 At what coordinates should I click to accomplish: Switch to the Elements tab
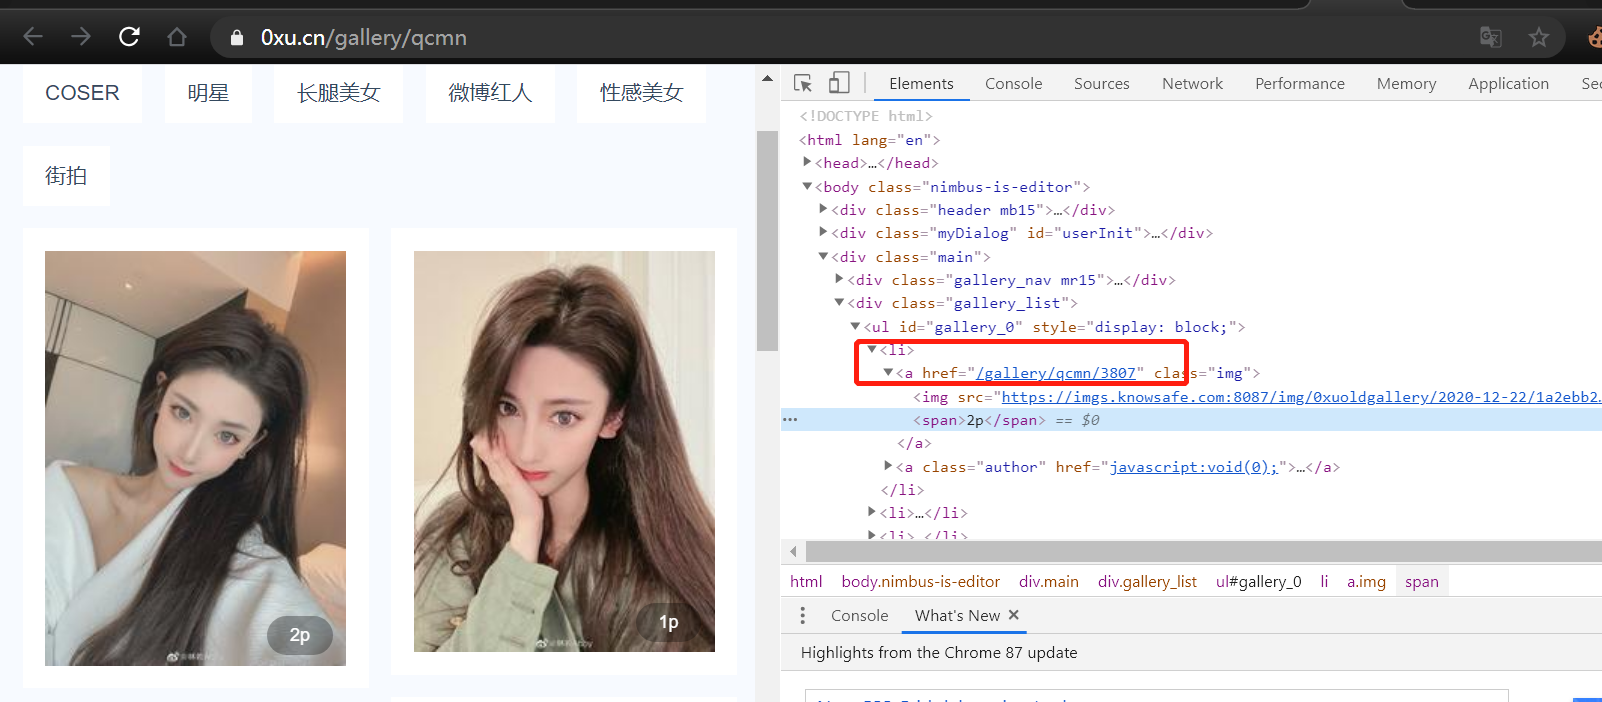[921, 84]
